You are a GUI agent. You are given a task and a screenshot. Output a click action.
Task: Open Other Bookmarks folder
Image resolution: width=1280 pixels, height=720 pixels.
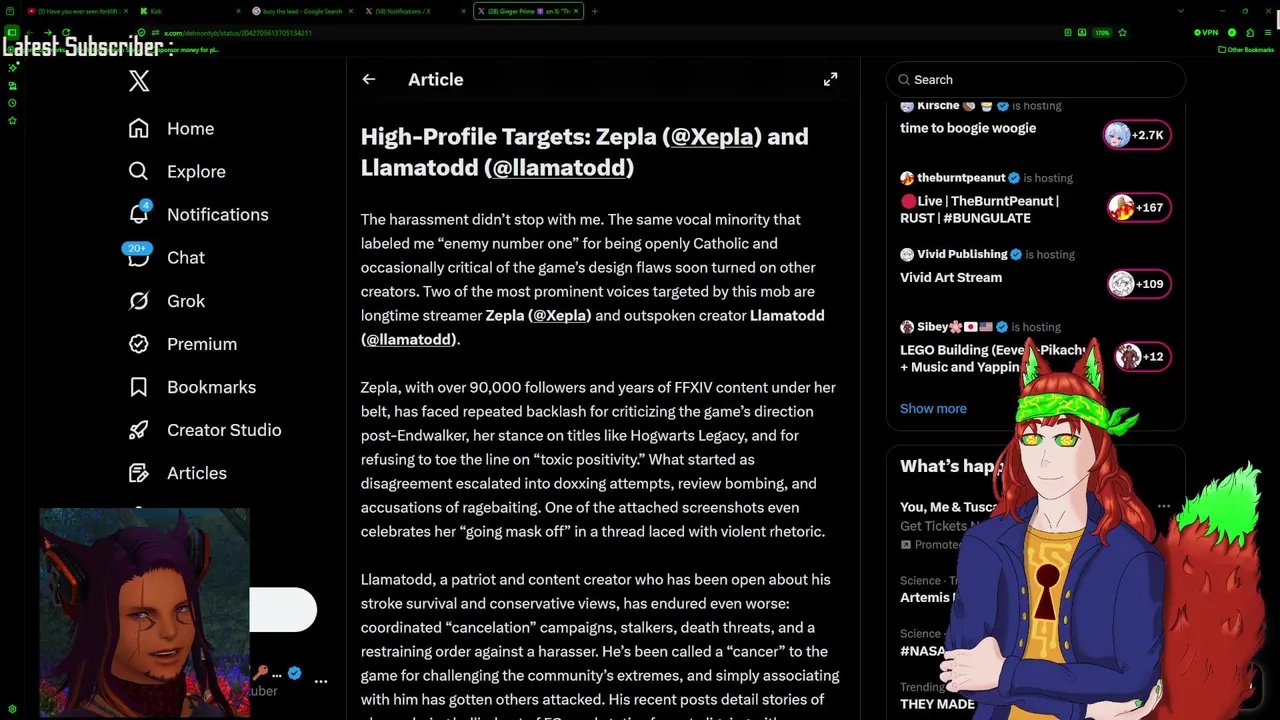coord(1246,50)
